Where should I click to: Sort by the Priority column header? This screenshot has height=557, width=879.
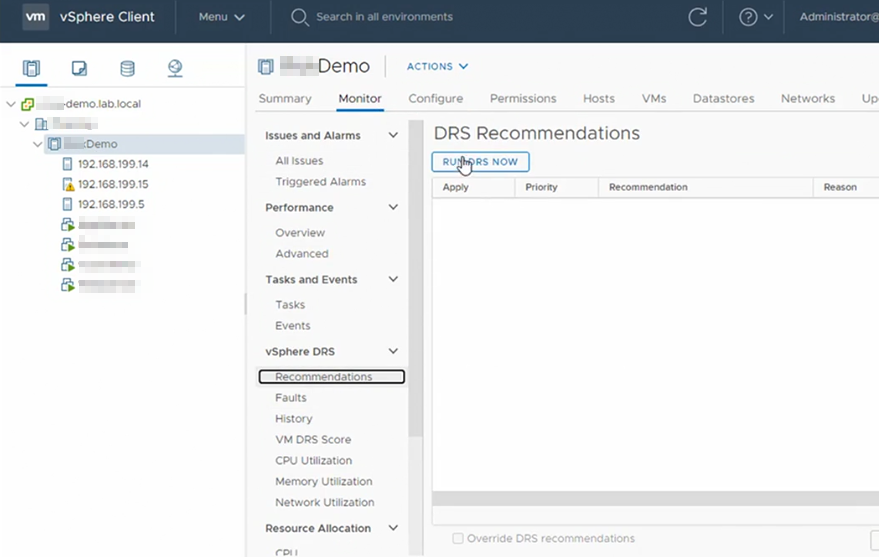click(556, 187)
